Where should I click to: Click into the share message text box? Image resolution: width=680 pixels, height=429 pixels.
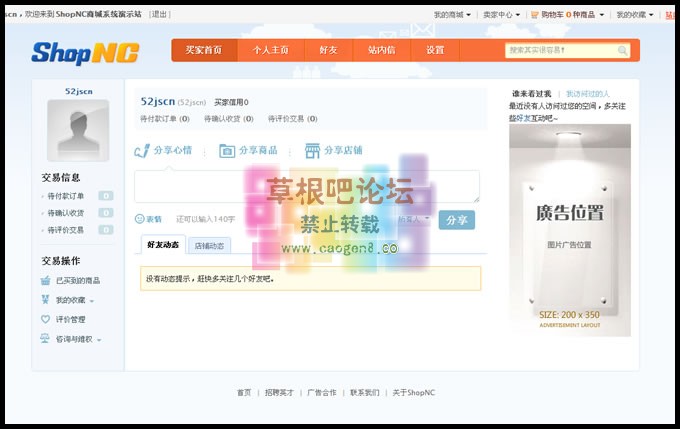tap(306, 186)
